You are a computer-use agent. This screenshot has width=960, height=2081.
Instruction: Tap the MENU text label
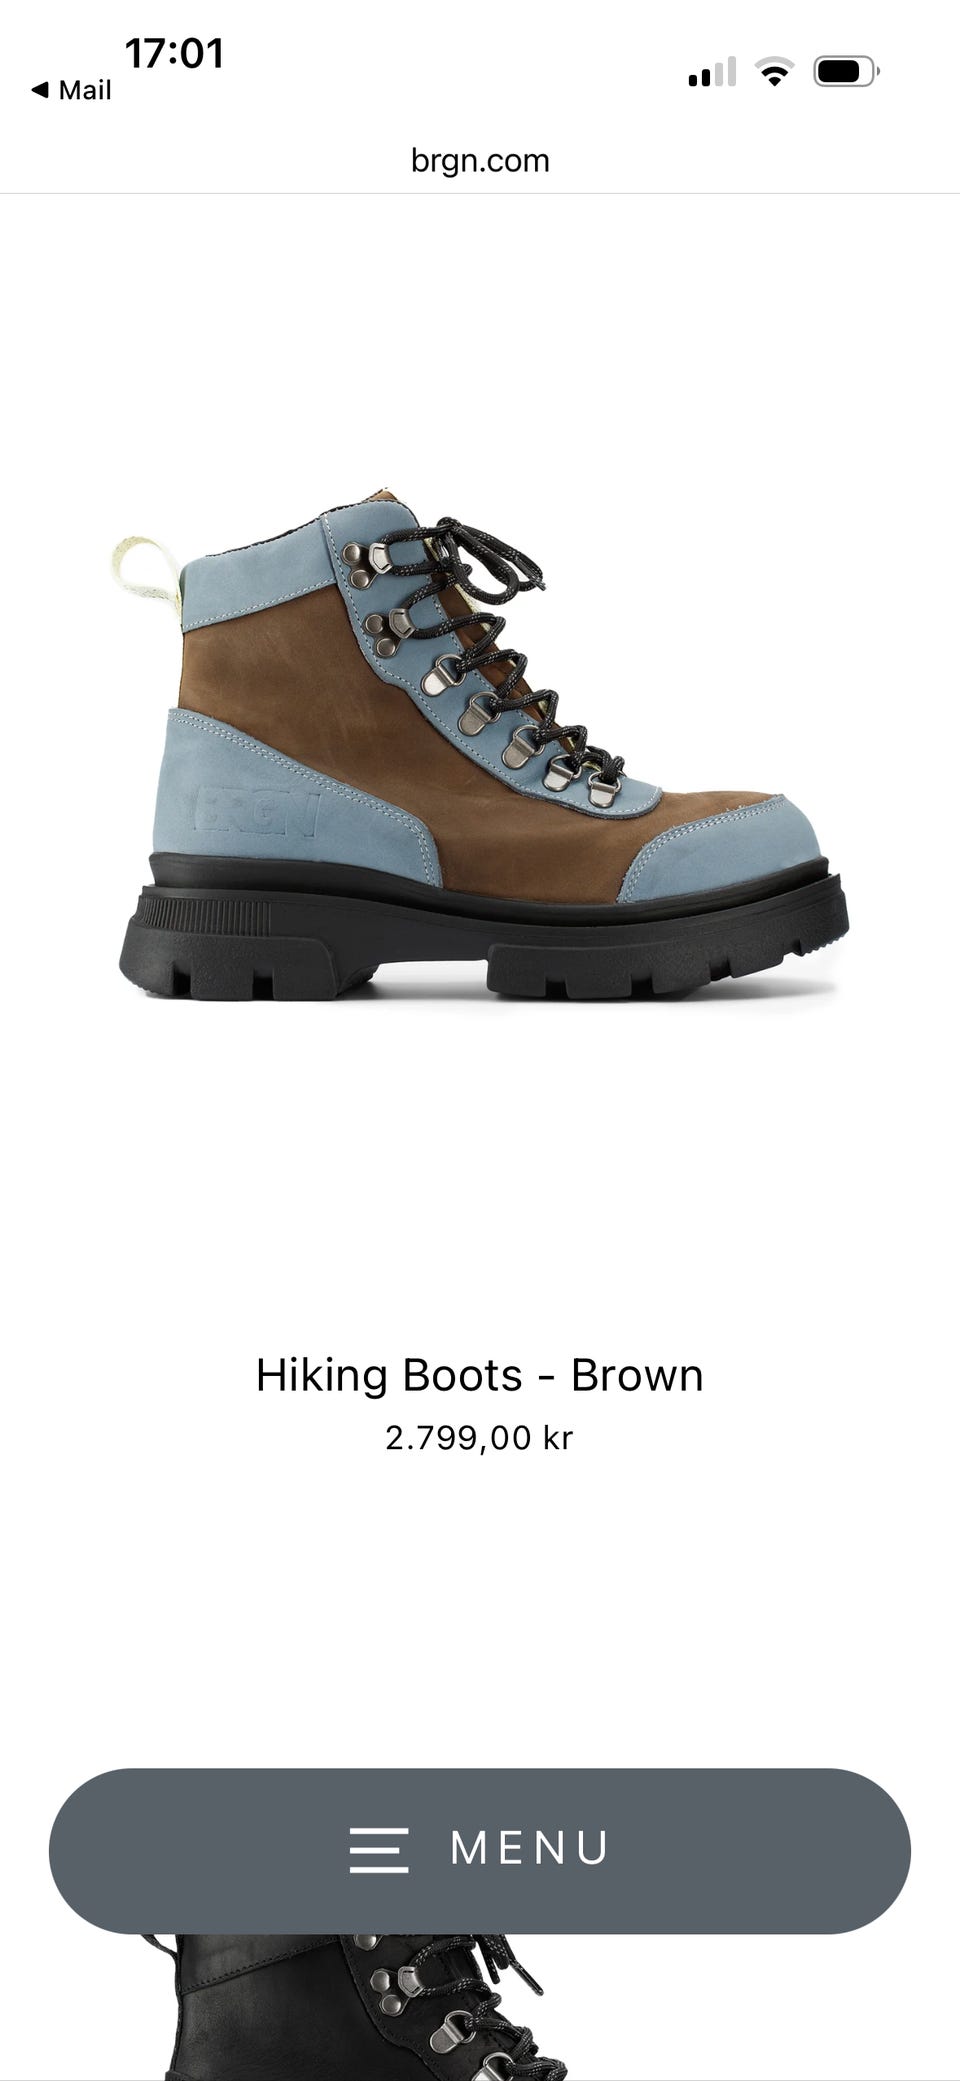[530, 1848]
